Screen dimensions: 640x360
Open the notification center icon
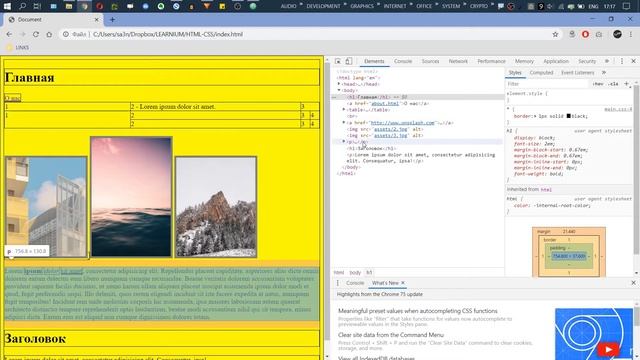(626, 6)
